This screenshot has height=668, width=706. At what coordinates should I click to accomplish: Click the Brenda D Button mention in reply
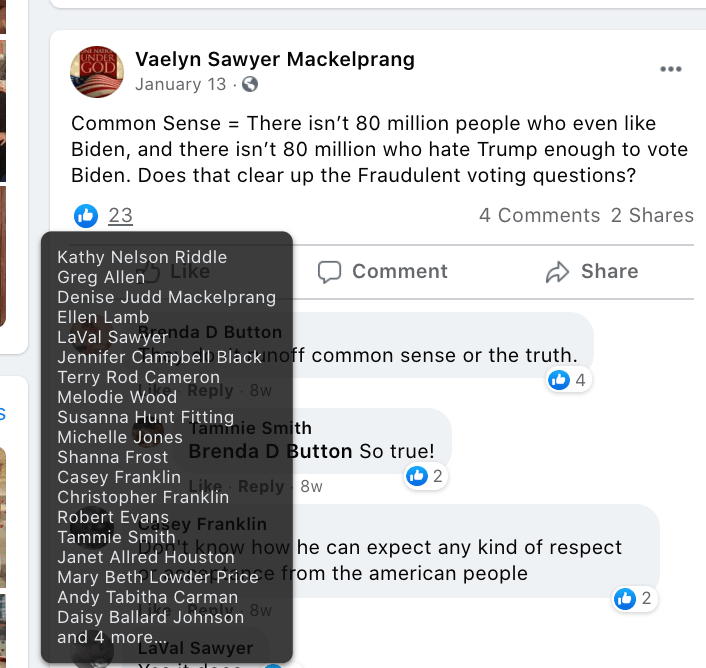(270, 451)
